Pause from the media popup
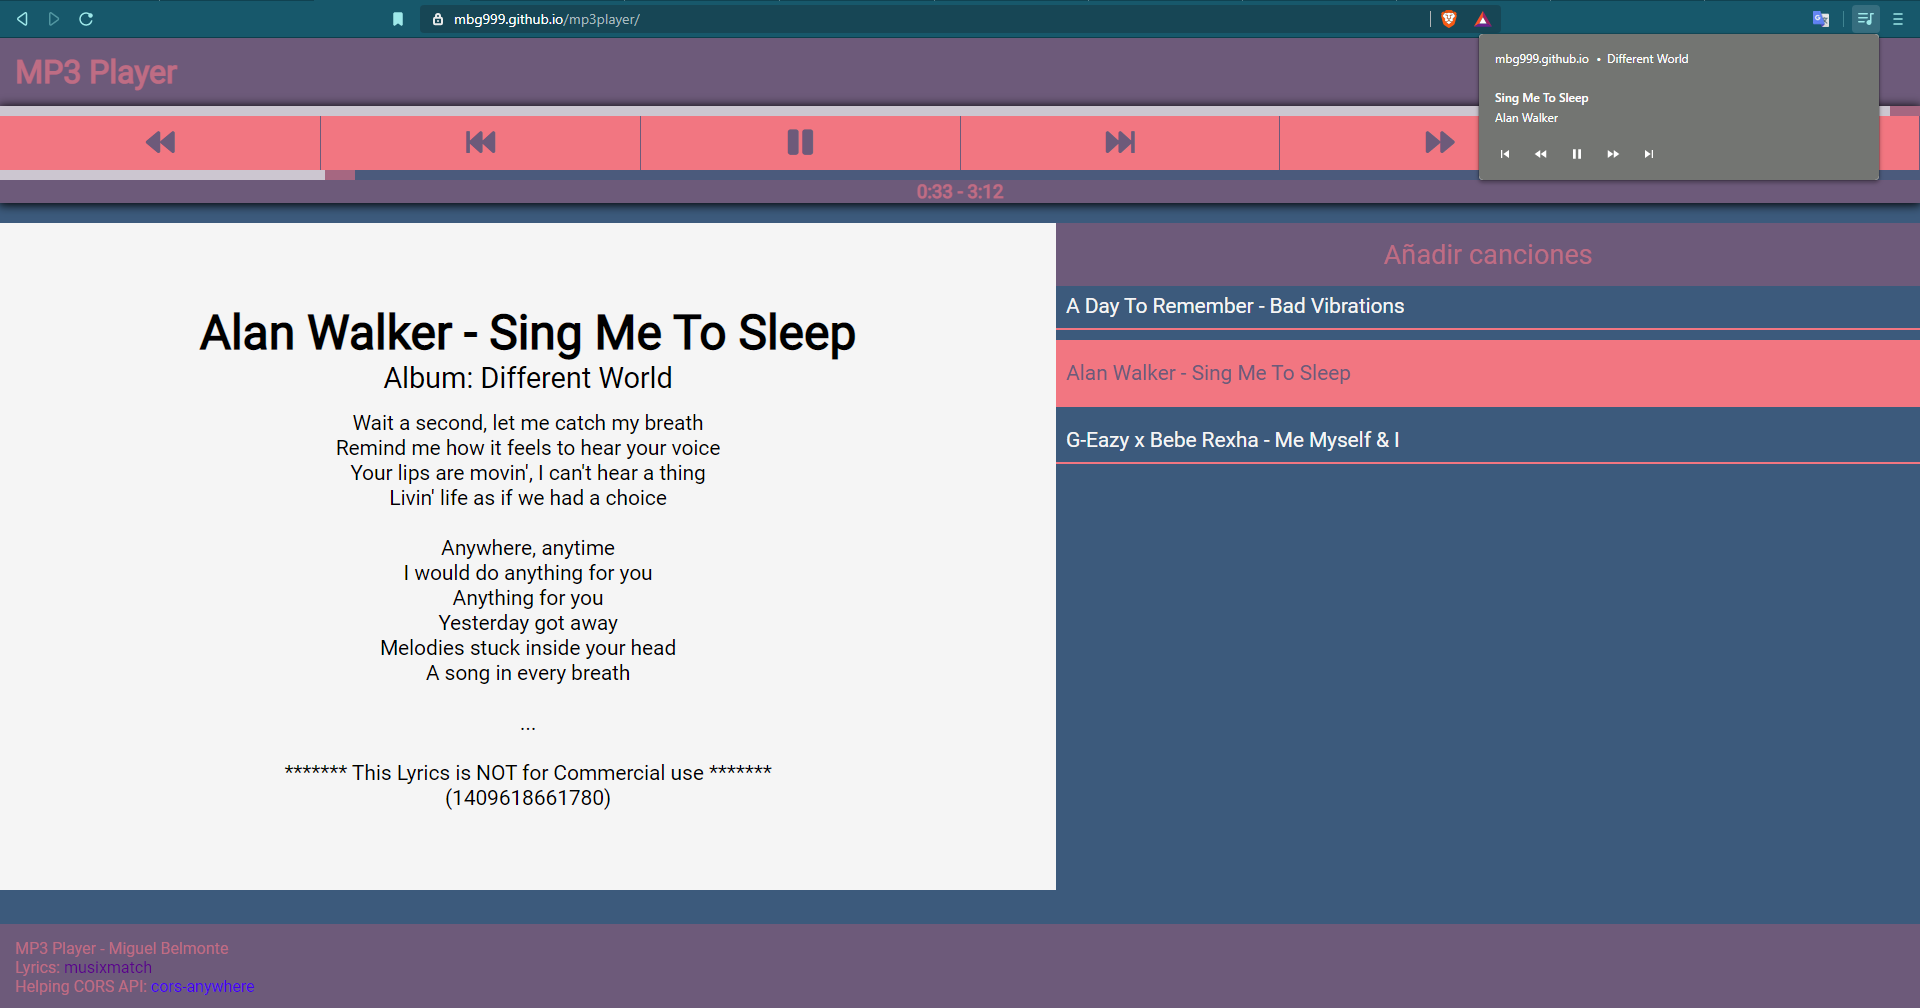The width and height of the screenshot is (1920, 1008). click(x=1577, y=154)
